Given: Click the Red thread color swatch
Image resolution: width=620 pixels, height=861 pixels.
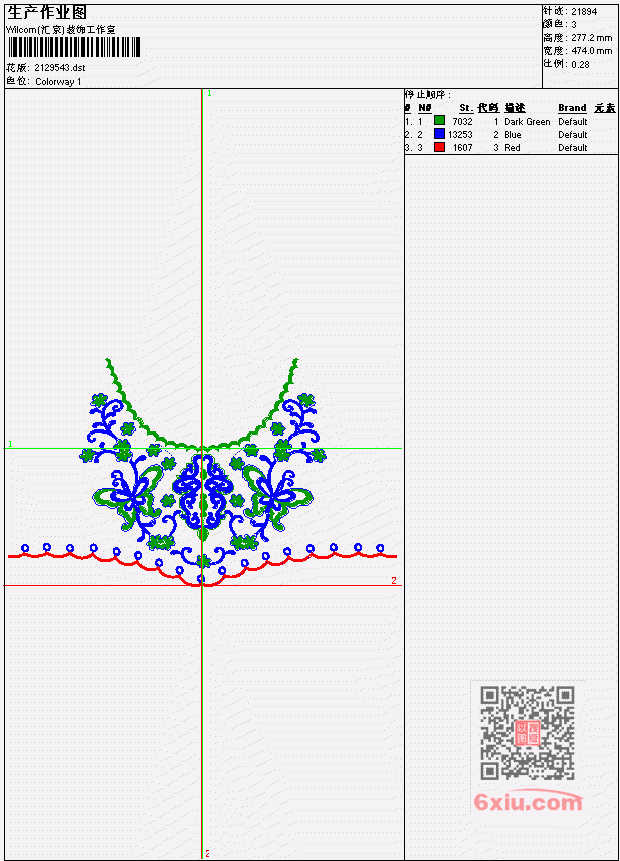Looking at the screenshot, I should 439,147.
